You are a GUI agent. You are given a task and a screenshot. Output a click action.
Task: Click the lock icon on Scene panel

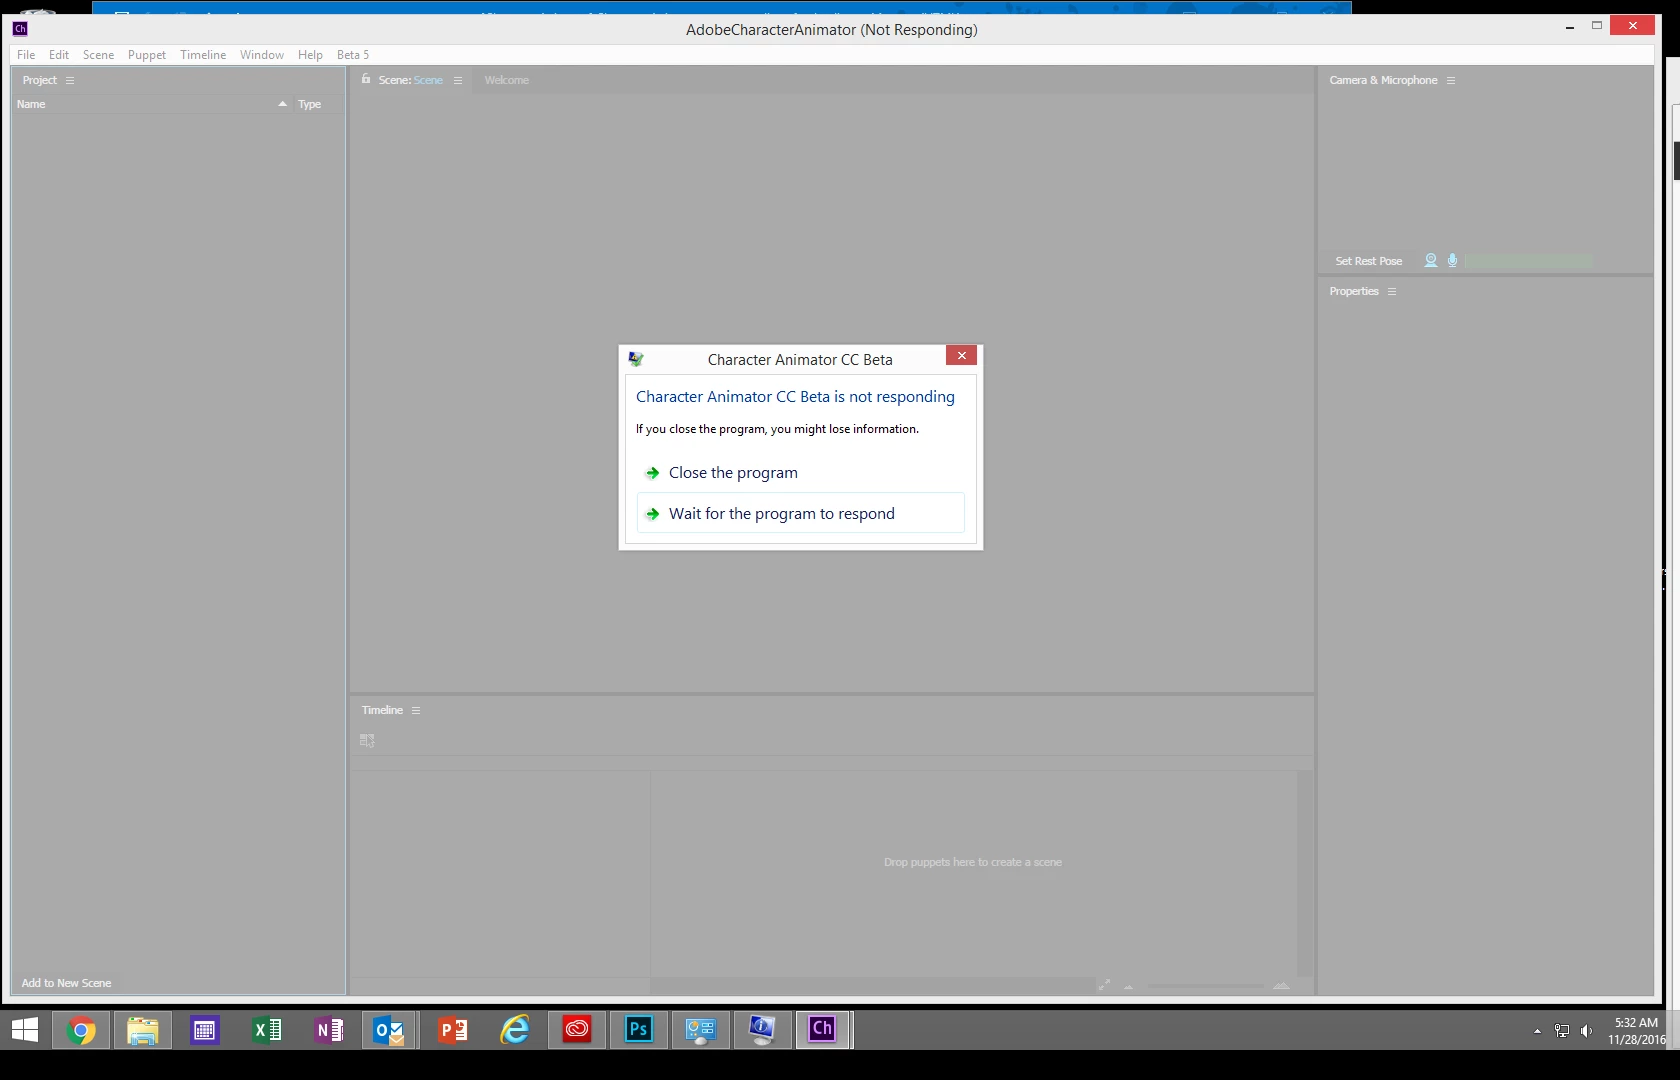click(366, 79)
